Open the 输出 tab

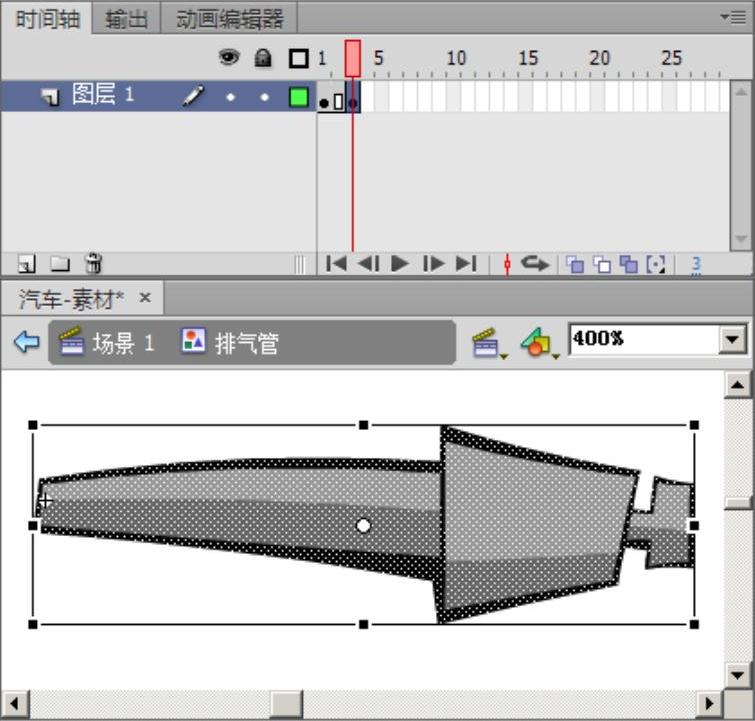126,19
